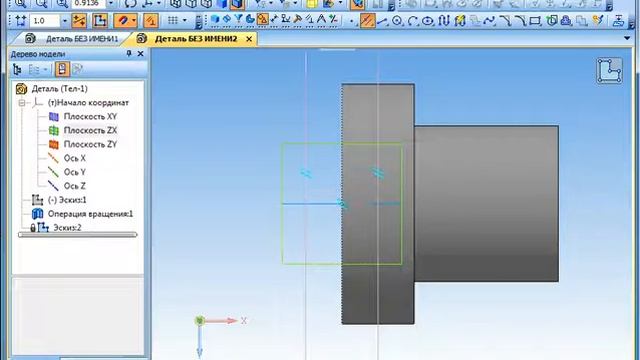Select the Fillet tool
640x360 pixels.
[x=521, y=20]
